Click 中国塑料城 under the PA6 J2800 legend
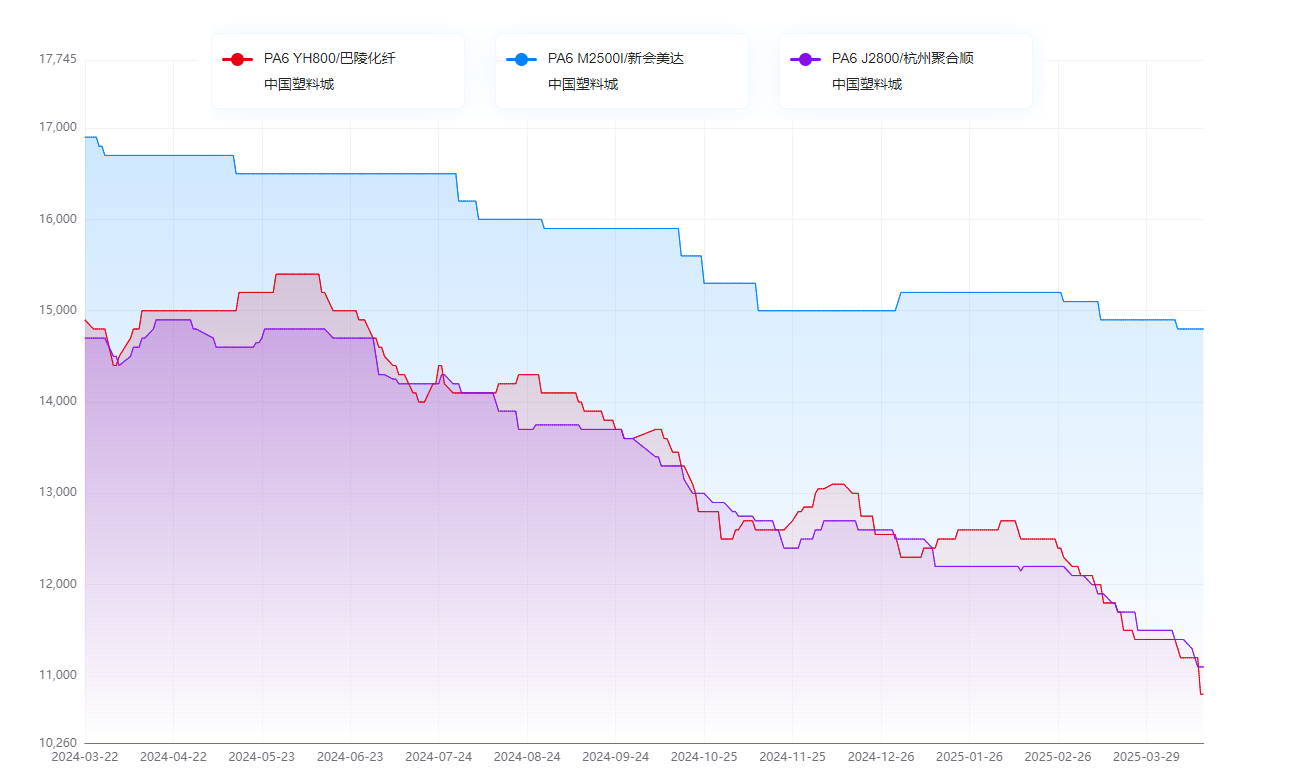Image resolution: width=1297 pixels, height=771 pixels. [x=866, y=84]
